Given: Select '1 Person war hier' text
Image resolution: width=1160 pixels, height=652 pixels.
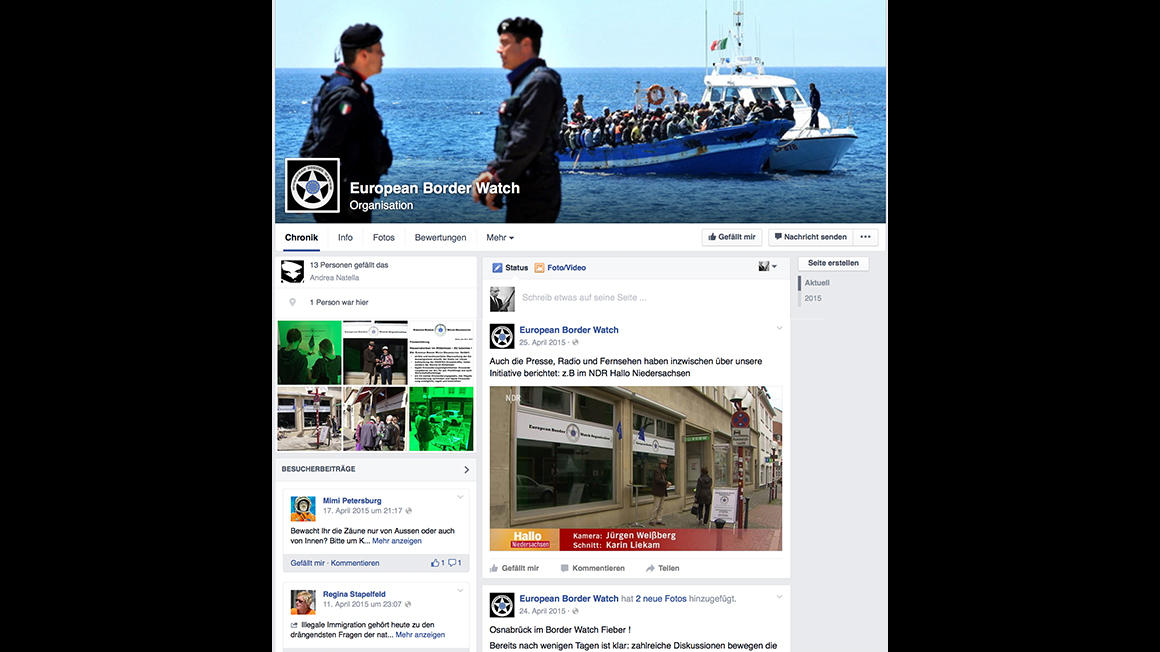Looking at the screenshot, I should 339,302.
